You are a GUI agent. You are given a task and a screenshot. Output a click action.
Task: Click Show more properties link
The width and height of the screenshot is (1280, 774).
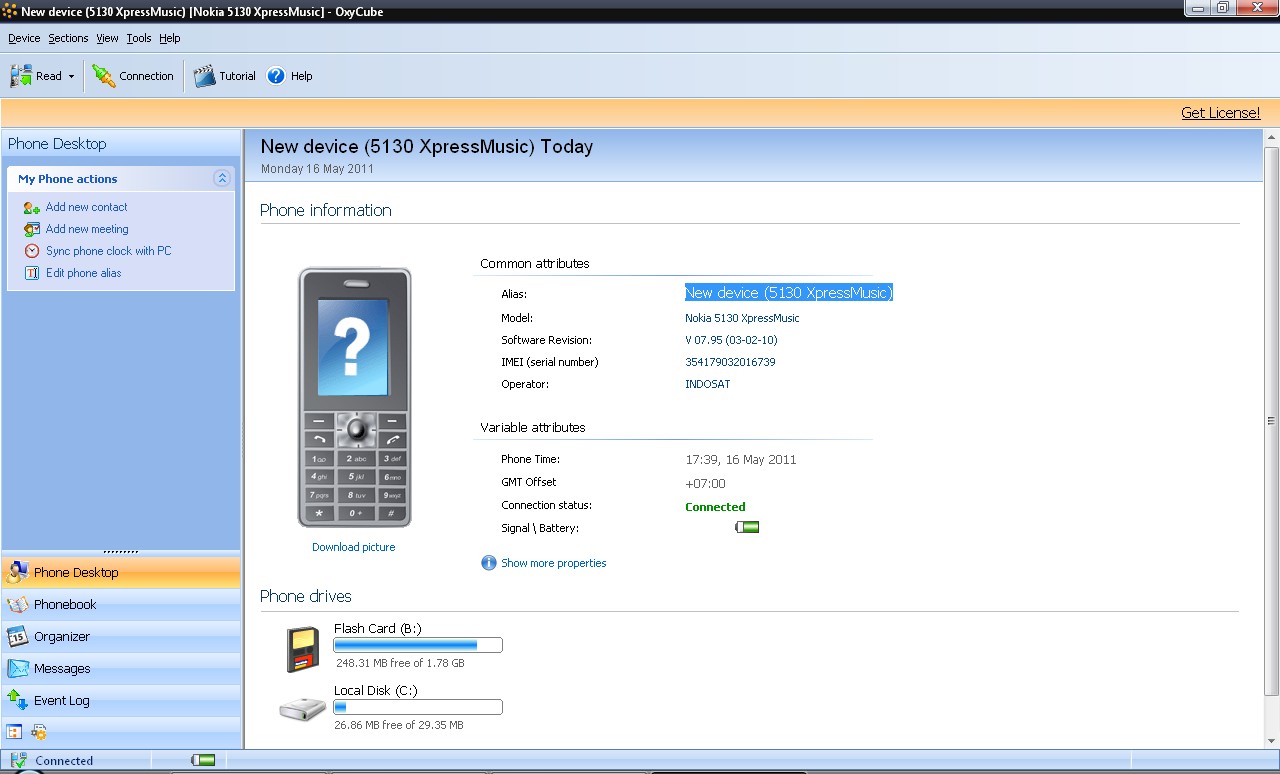(553, 563)
